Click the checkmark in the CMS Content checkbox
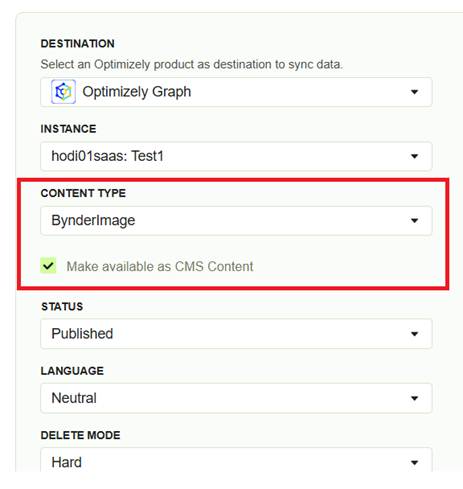Image resolution: width=463 pixels, height=489 pixels. pos(48,266)
